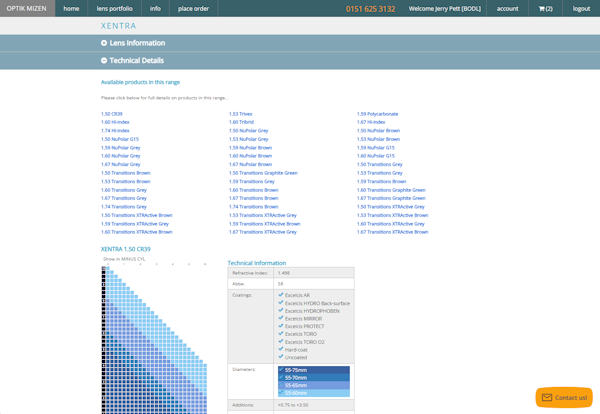Viewport: 600px width, 414px height.
Task: Click the phone number 0151 625 3132
Action: coord(370,9)
